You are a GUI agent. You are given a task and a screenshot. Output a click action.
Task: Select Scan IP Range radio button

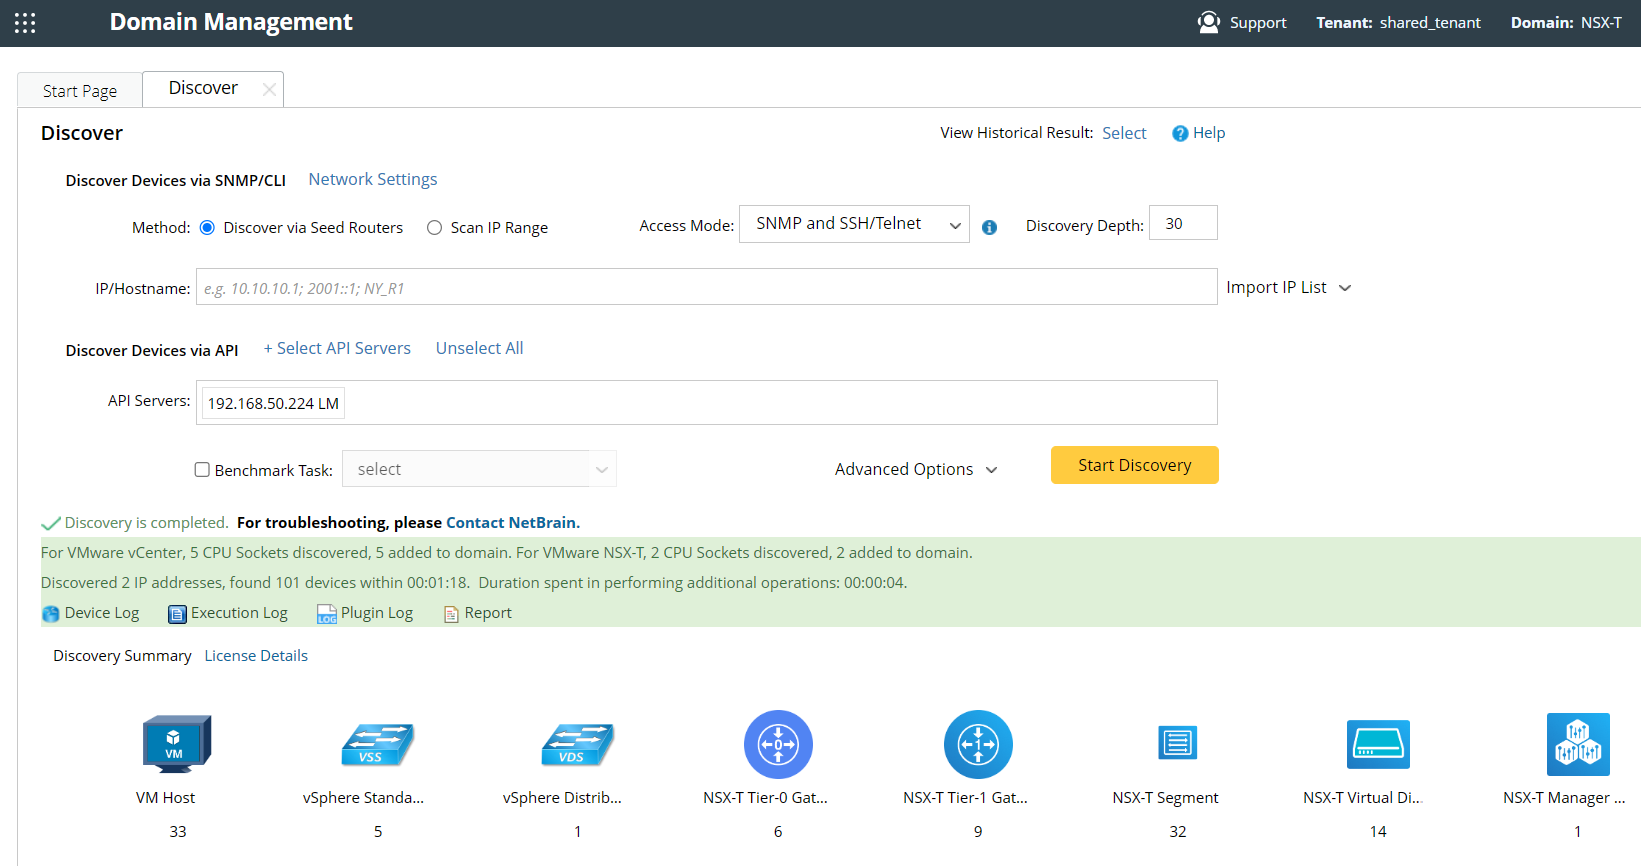coord(434,228)
